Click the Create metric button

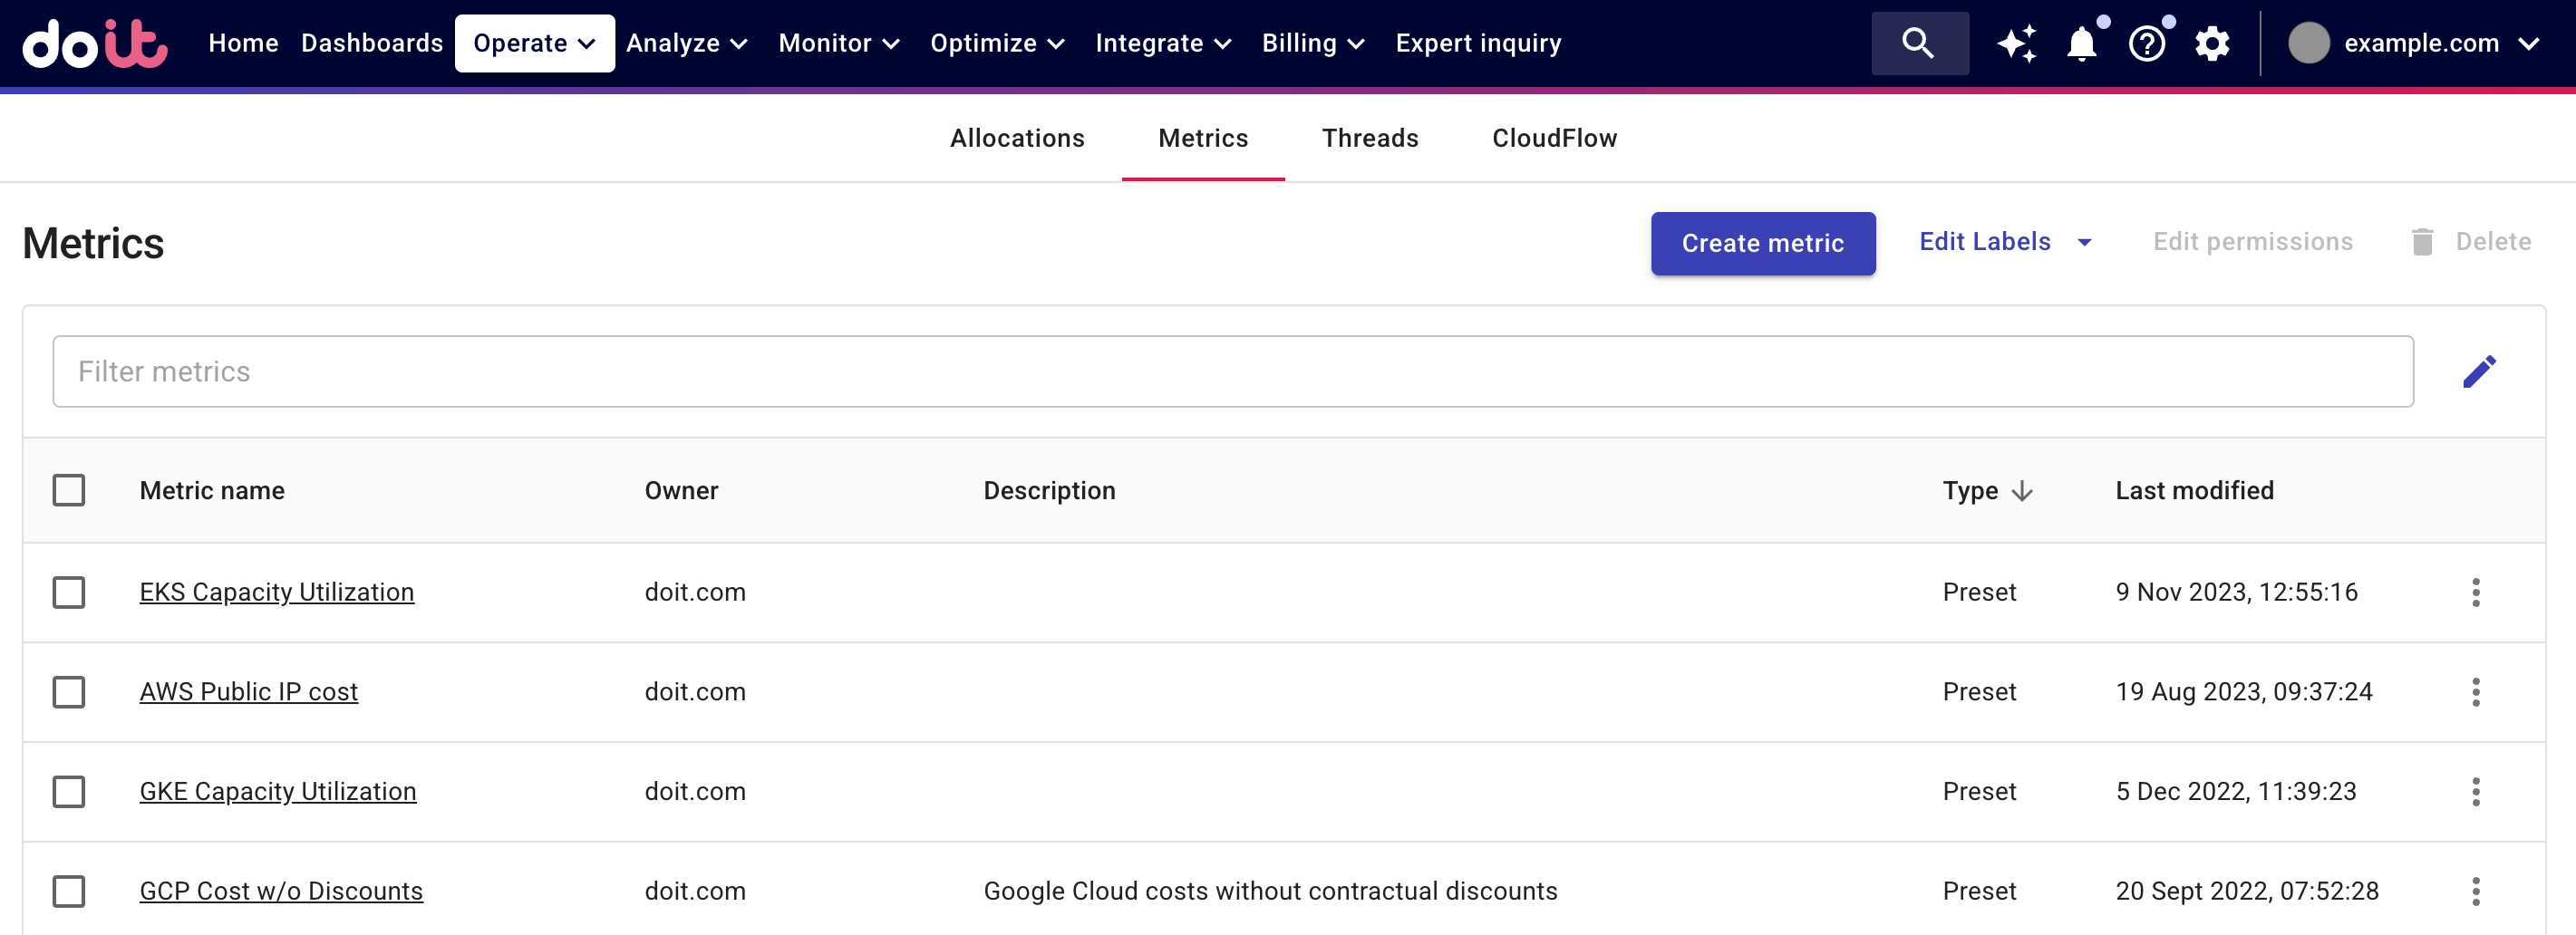click(x=1763, y=243)
